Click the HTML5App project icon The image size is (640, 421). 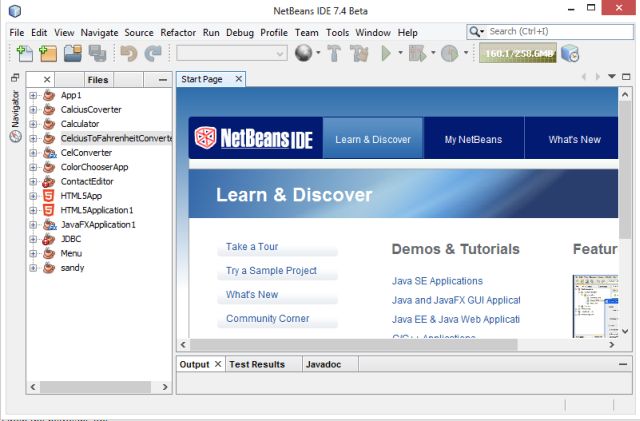pos(49,196)
